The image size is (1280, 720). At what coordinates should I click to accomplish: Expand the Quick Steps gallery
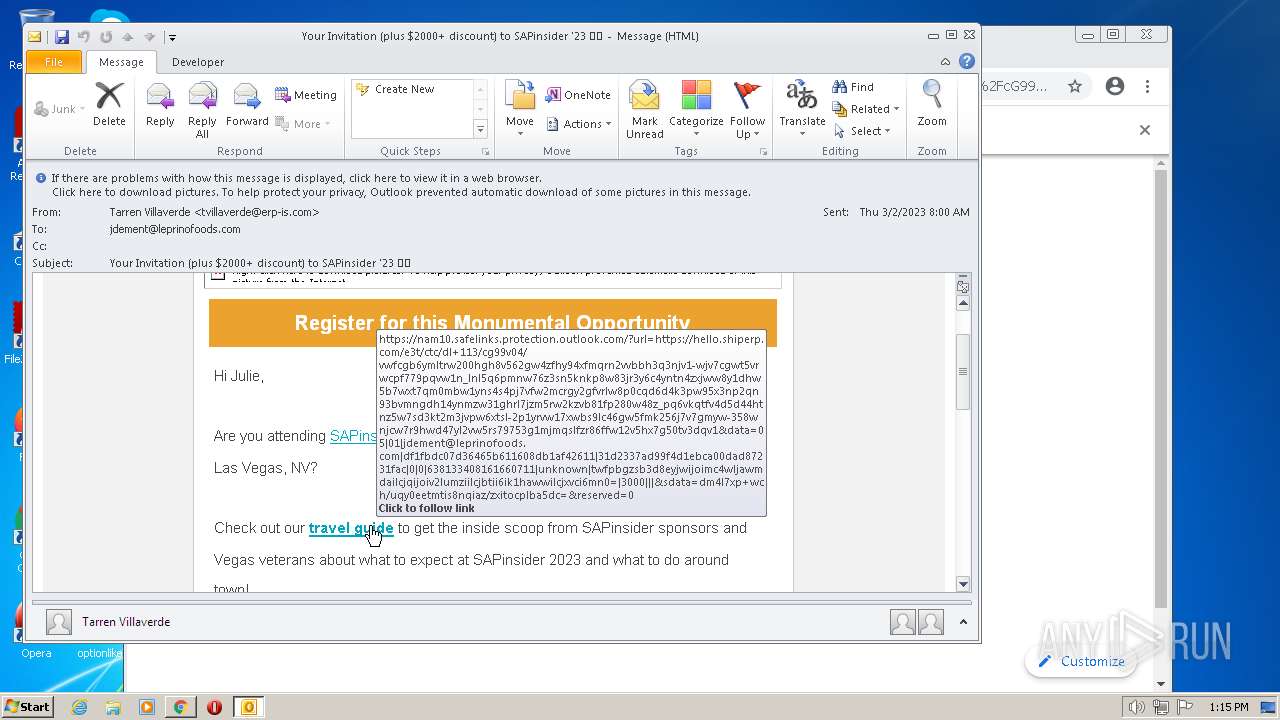(480, 129)
